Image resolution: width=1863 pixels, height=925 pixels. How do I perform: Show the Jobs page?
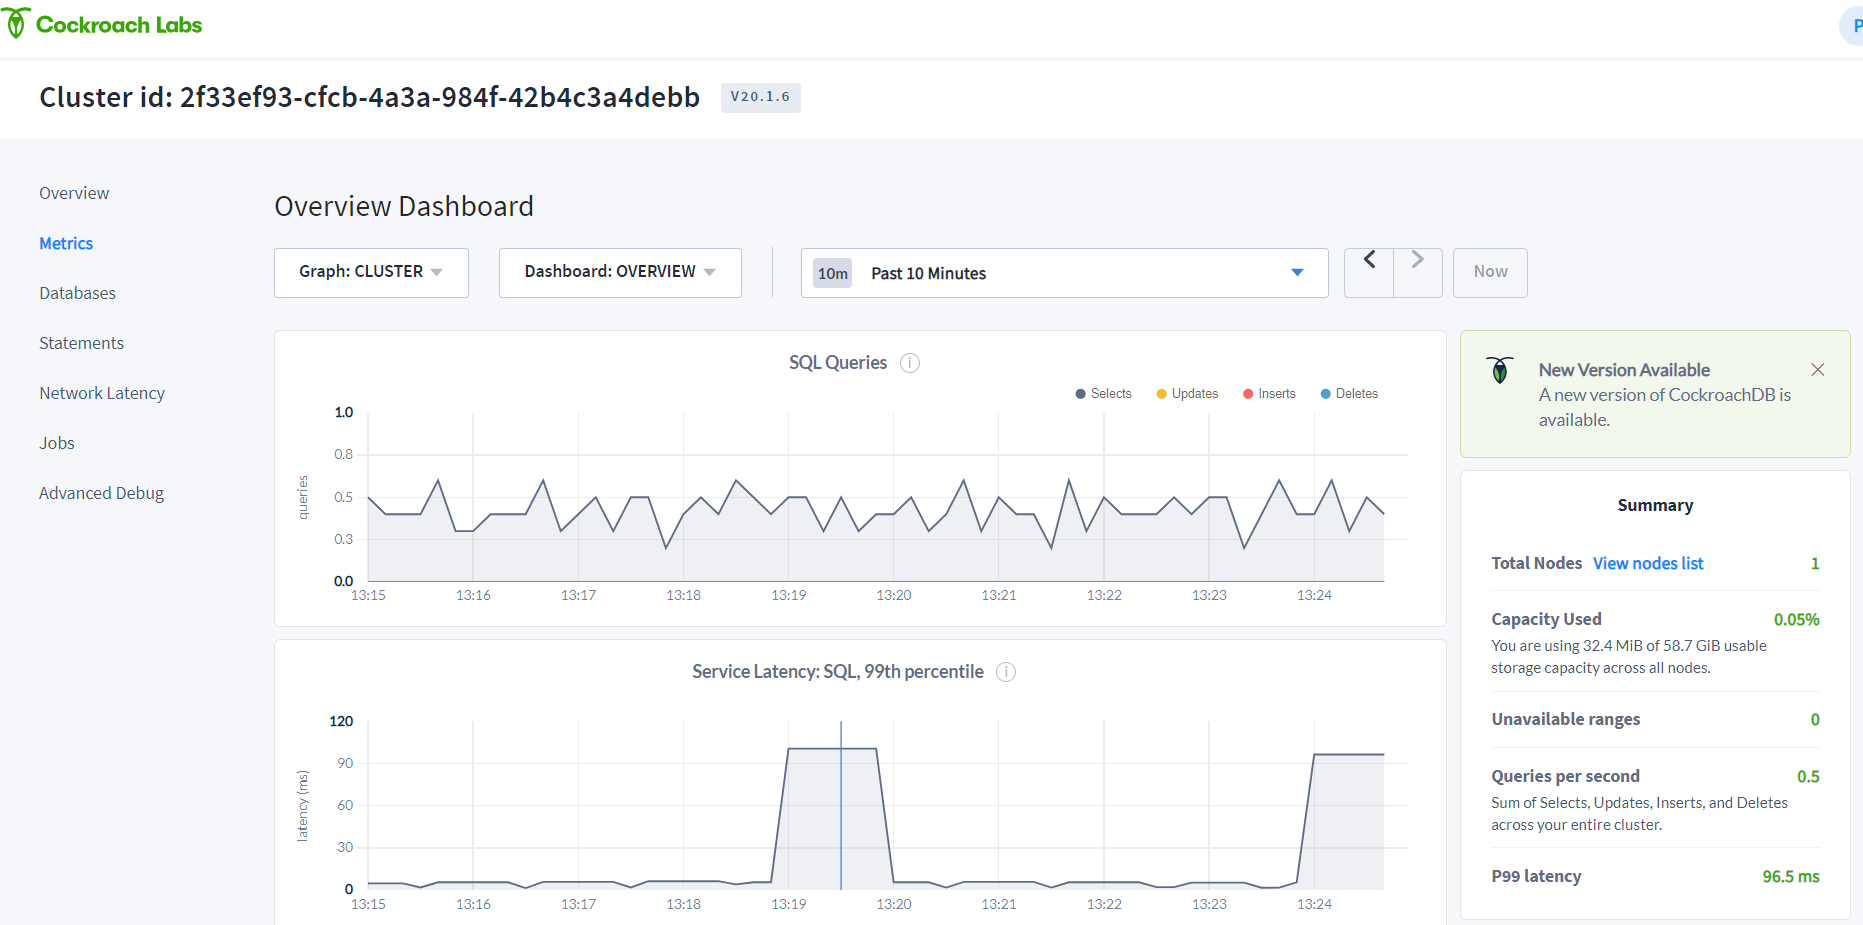pos(57,443)
